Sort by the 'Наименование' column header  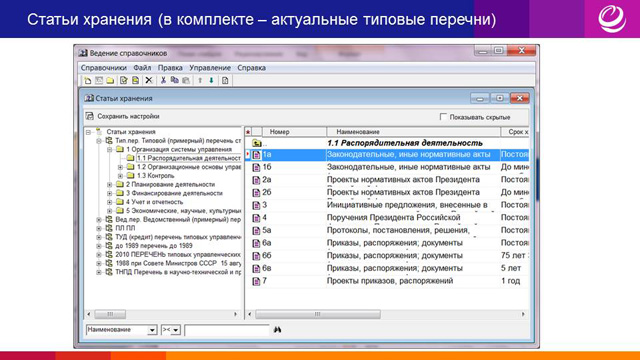click(x=413, y=132)
